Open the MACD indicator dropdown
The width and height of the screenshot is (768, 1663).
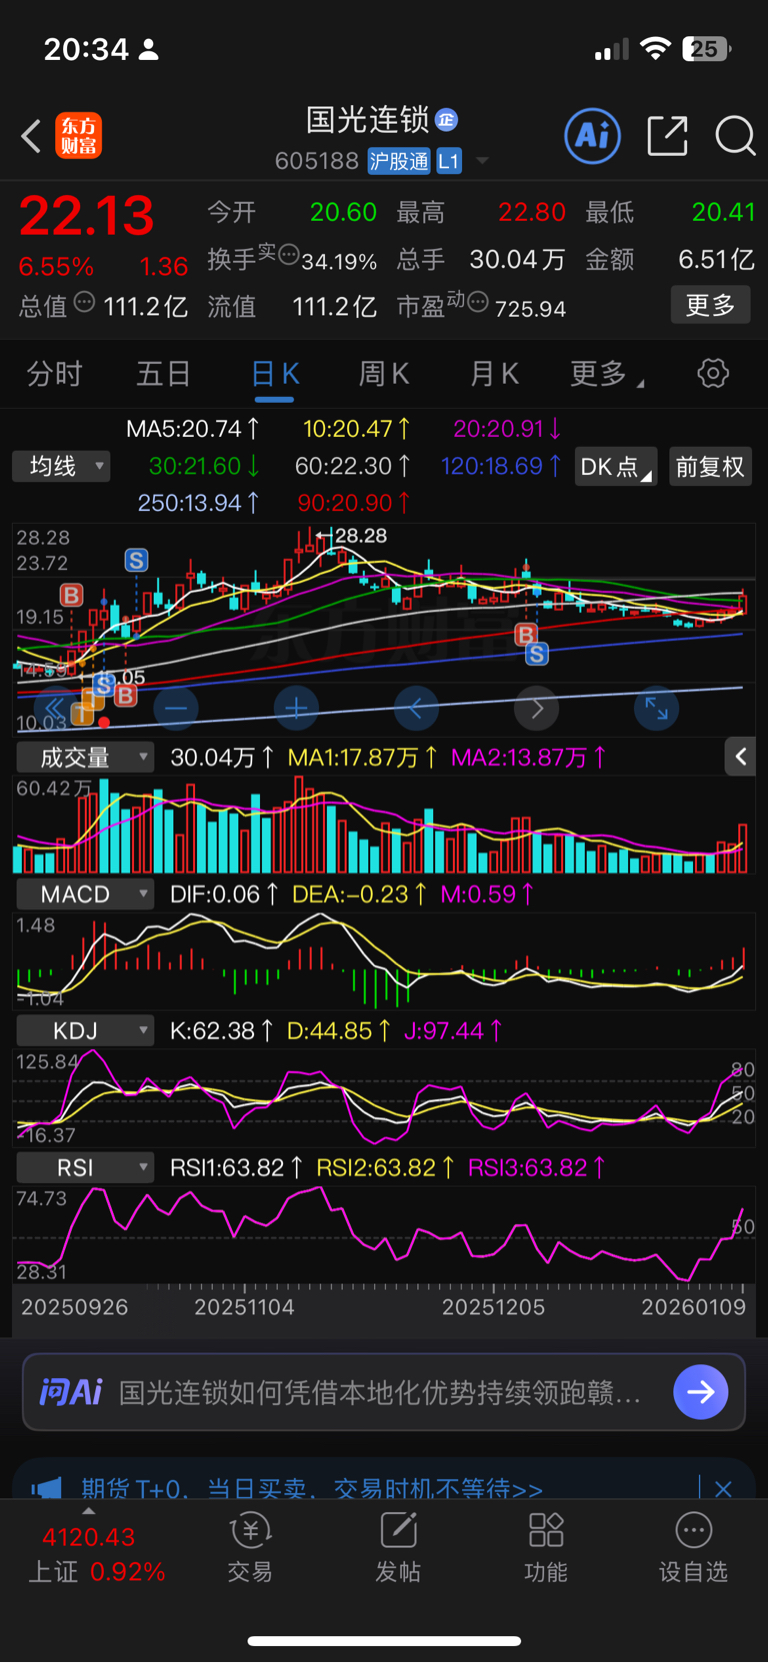click(x=84, y=894)
